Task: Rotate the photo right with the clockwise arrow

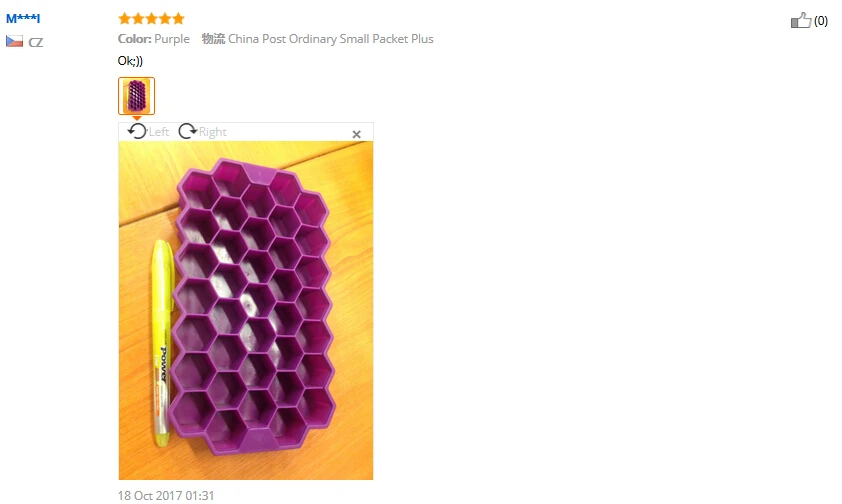Action: point(187,131)
